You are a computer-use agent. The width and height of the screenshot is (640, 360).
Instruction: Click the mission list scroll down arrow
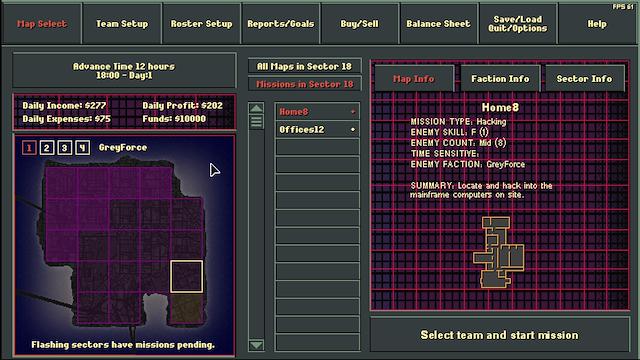[x=256, y=345]
